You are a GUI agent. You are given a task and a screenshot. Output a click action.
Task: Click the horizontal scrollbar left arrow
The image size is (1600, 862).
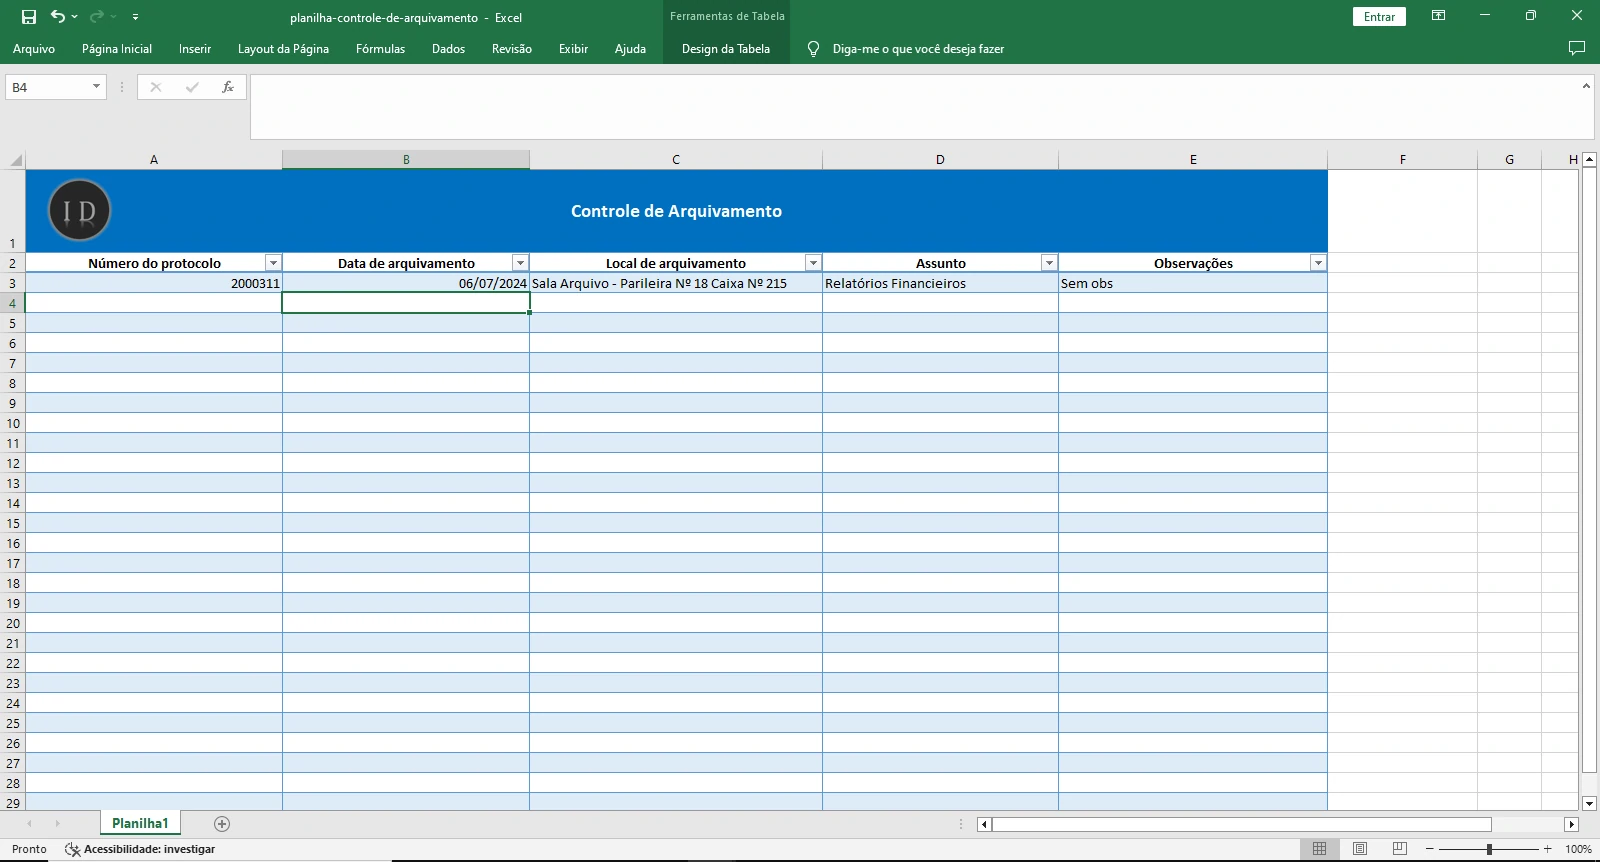(984, 824)
